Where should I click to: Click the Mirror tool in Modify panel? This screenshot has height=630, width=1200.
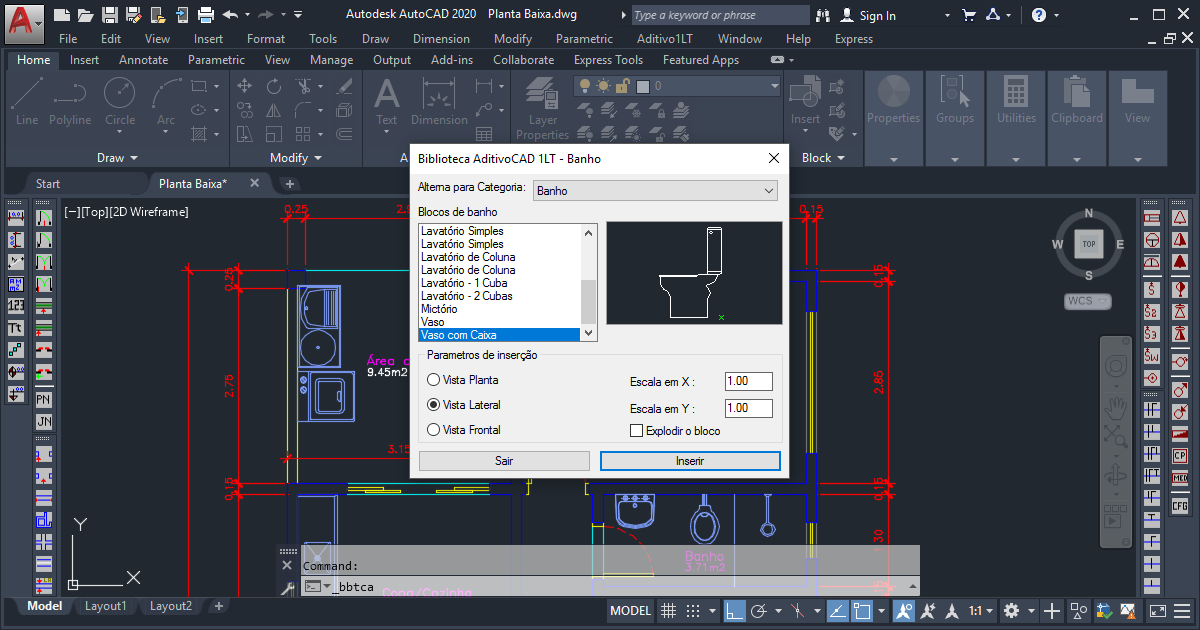[273, 110]
